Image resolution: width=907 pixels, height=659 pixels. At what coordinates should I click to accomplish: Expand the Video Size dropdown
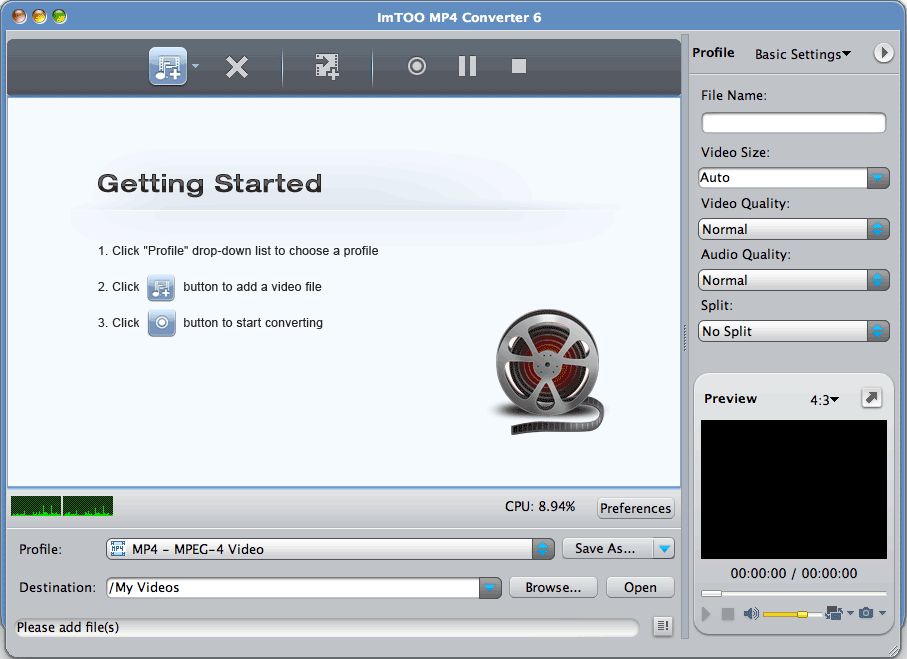pos(877,178)
